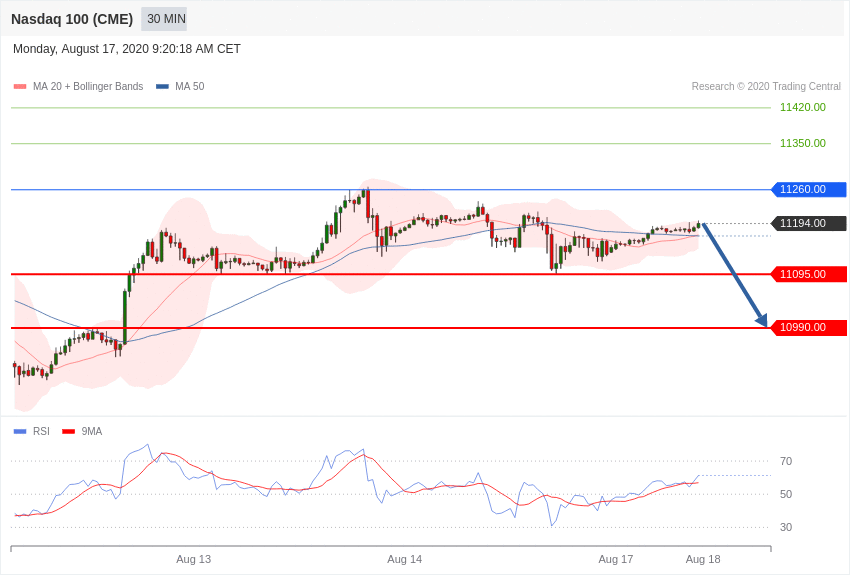This screenshot has width=850, height=576.
Task: Click the RSI 70 level label
Action: point(786,461)
